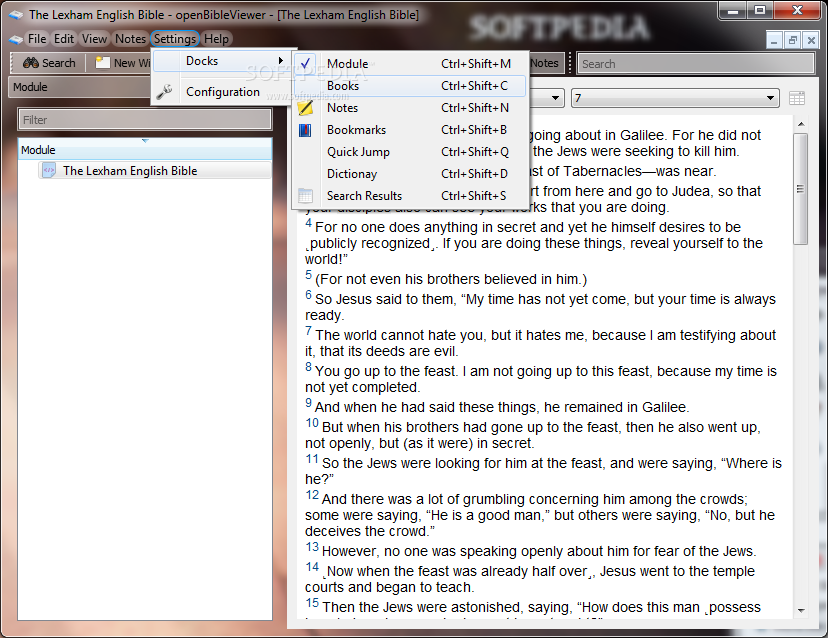Toggle the Quick Jump dock

coord(410,152)
